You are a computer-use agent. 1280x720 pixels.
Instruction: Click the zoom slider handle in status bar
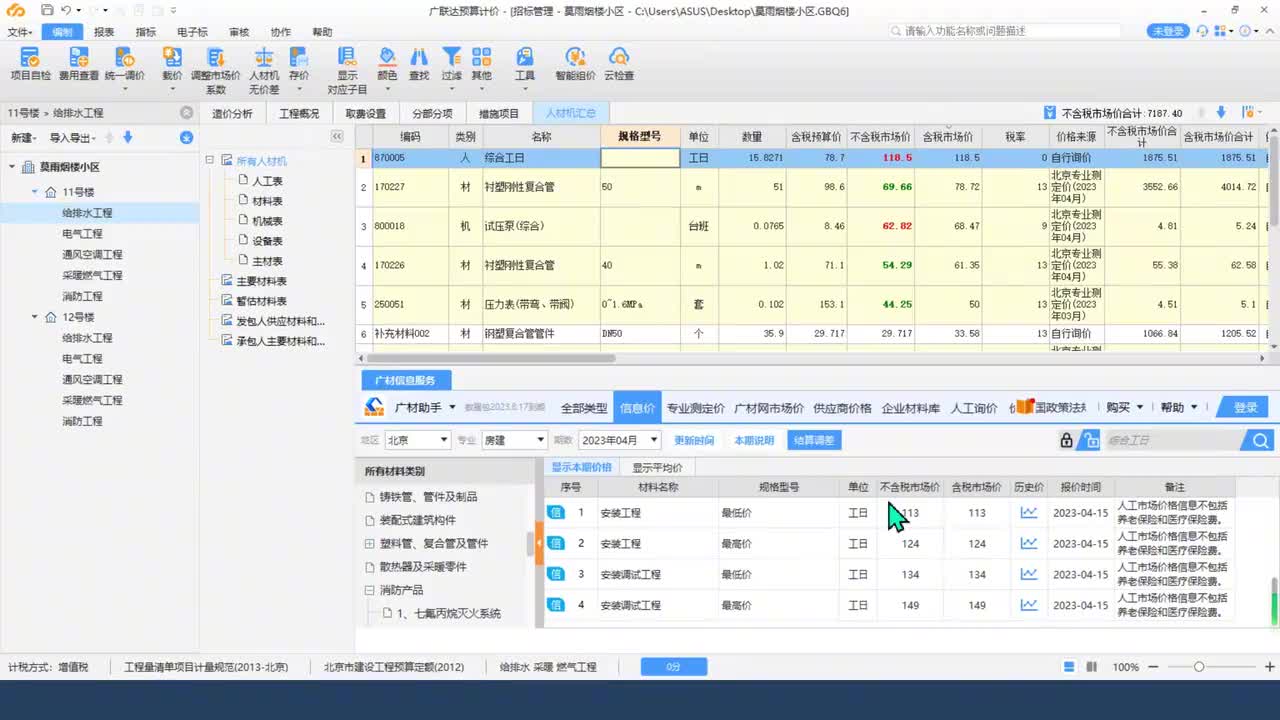[x=1199, y=667]
